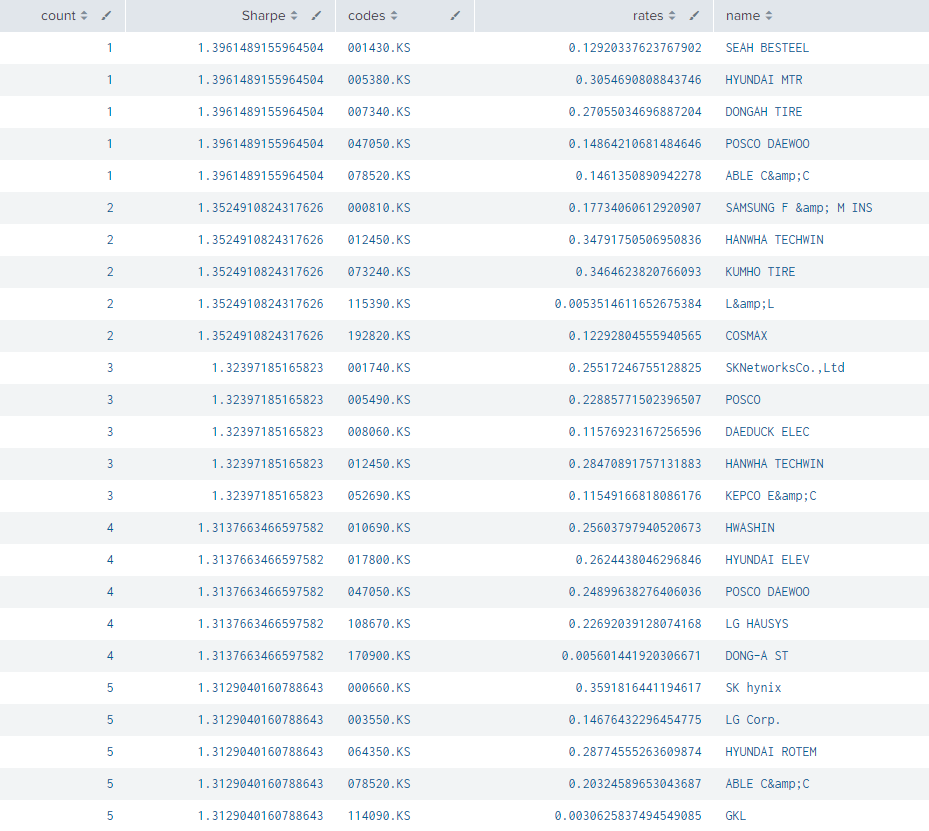Click the KEPCO E&amp;C name cell
Viewport: 929px width, 831px height.
click(771, 496)
